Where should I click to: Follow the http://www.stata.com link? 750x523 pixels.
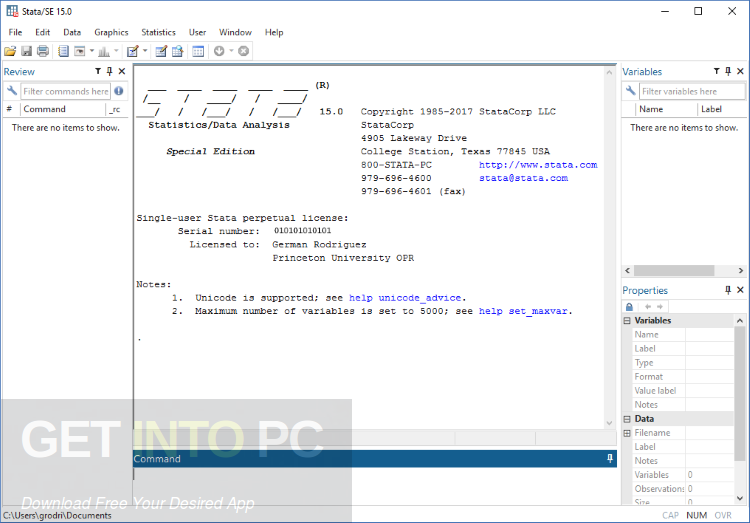pyautogui.click(x=538, y=165)
